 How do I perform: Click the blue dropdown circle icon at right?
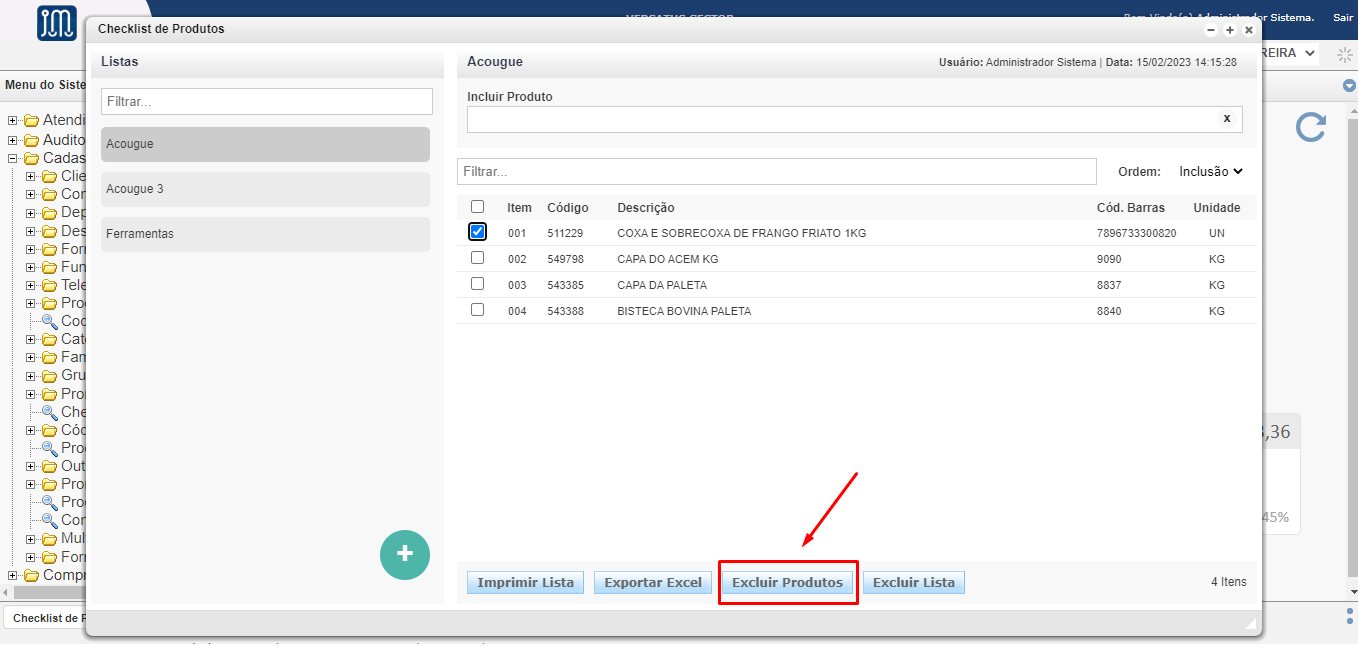point(1349,86)
